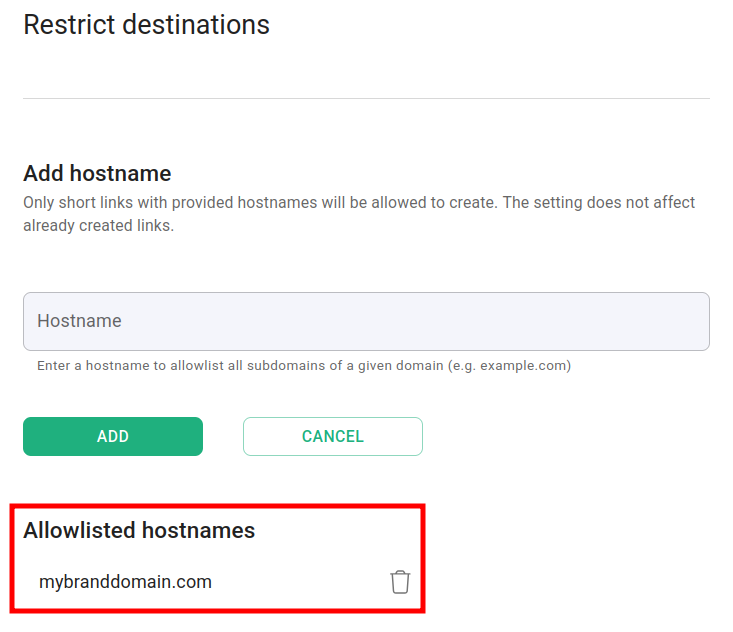733x632 pixels.
Task: Click the Add hostname section heading
Action: pos(97,173)
